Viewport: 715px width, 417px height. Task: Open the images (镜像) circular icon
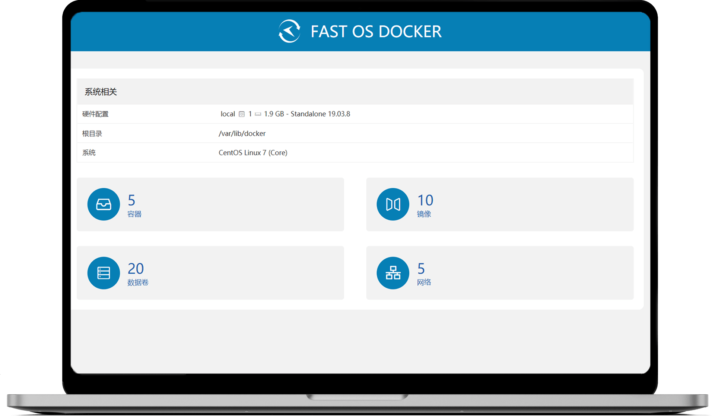pyautogui.click(x=392, y=204)
